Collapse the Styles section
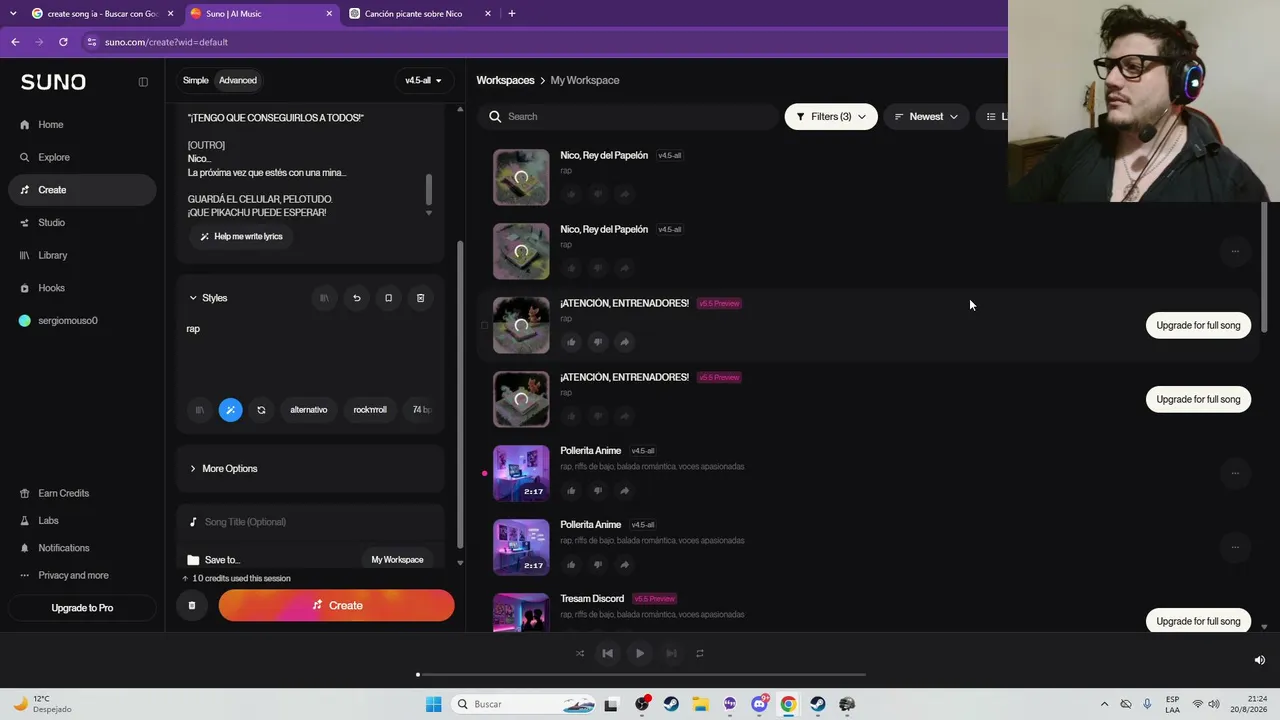The height and width of the screenshot is (720, 1280). [x=208, y=298]
